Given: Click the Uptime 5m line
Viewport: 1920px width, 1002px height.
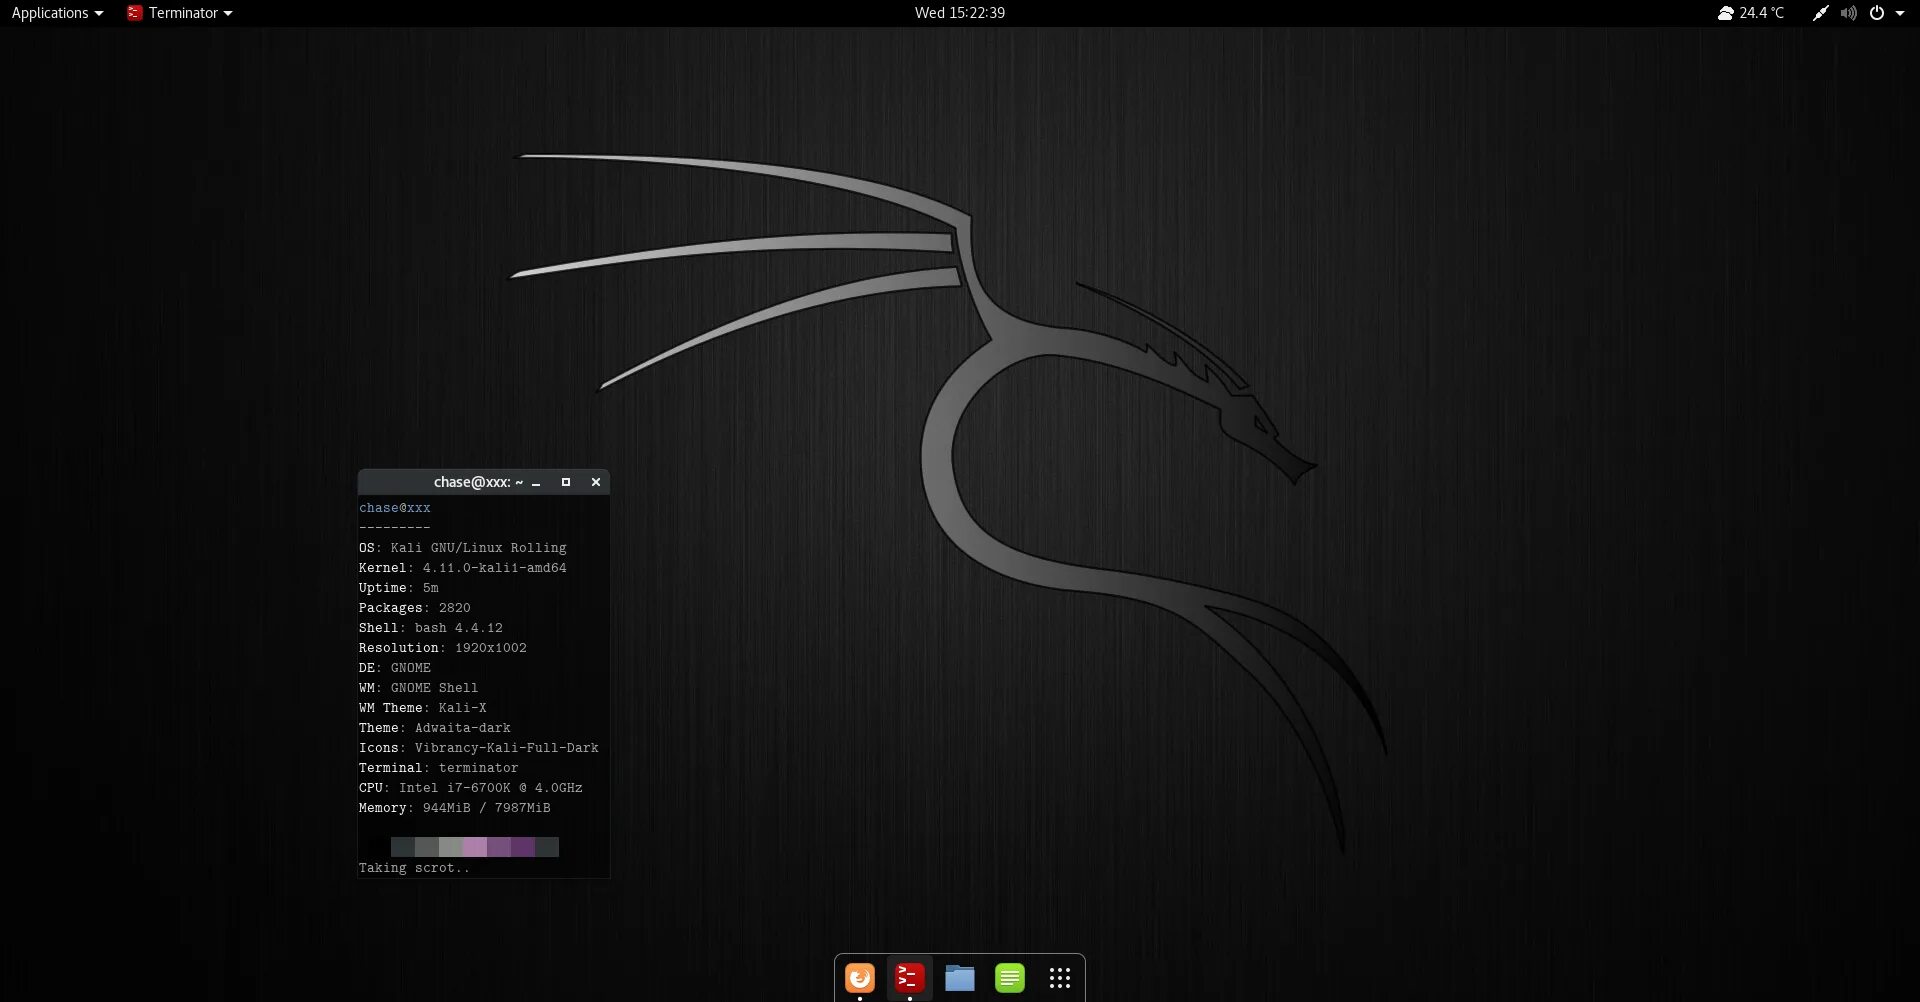Looking at the screenshot, I should (399, 588).
